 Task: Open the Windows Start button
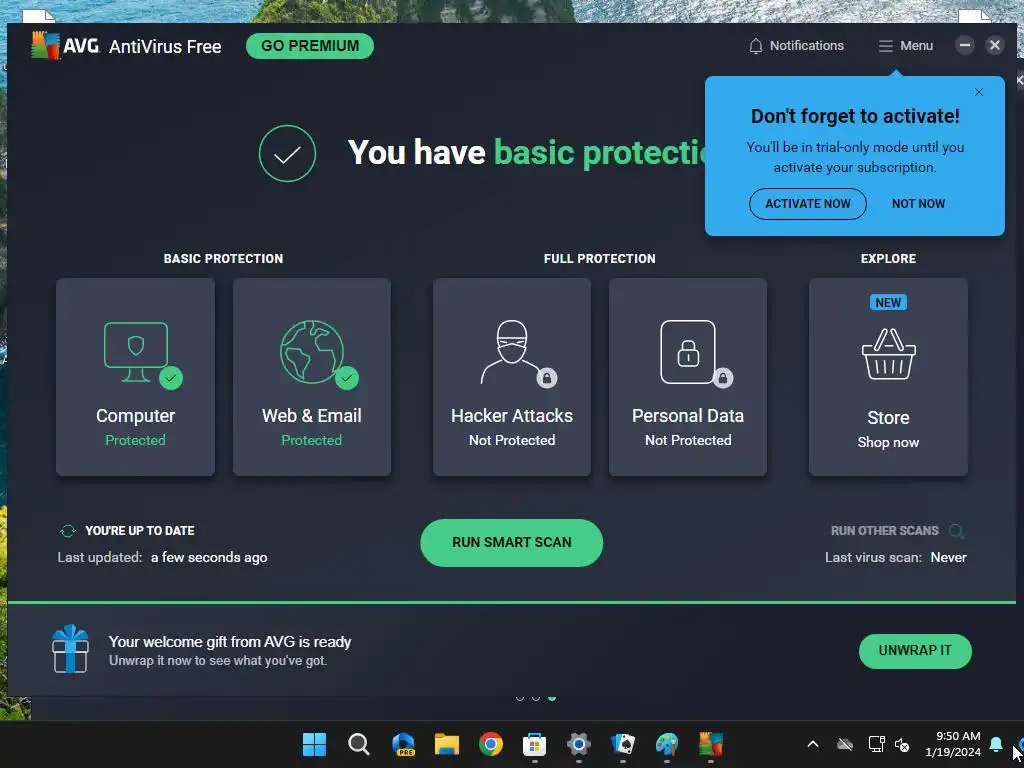click(314, 744)
